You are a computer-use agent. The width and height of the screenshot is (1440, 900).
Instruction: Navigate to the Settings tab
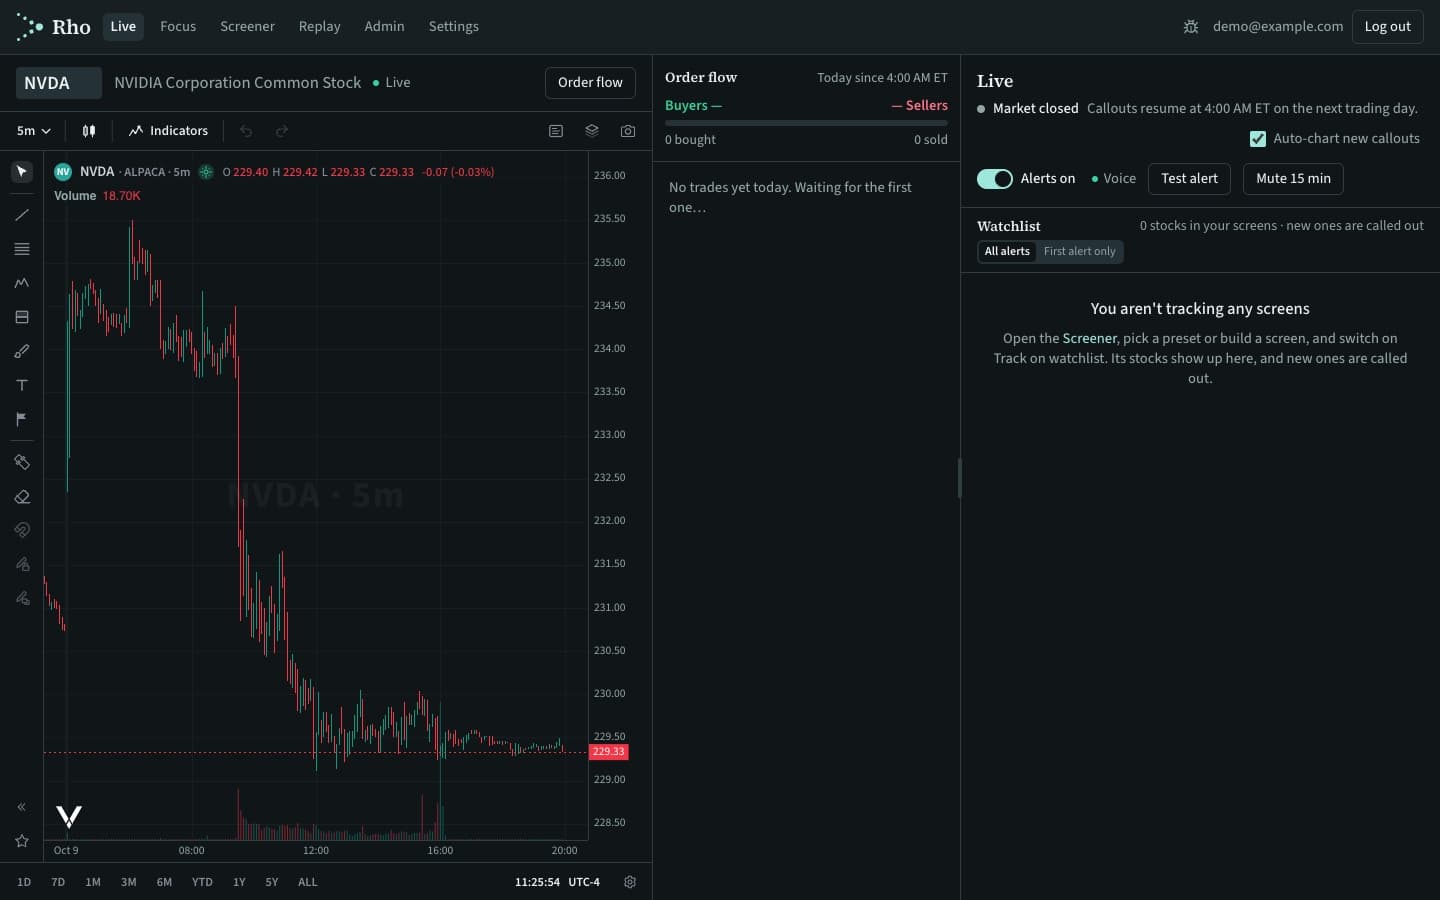click(453, 27)
